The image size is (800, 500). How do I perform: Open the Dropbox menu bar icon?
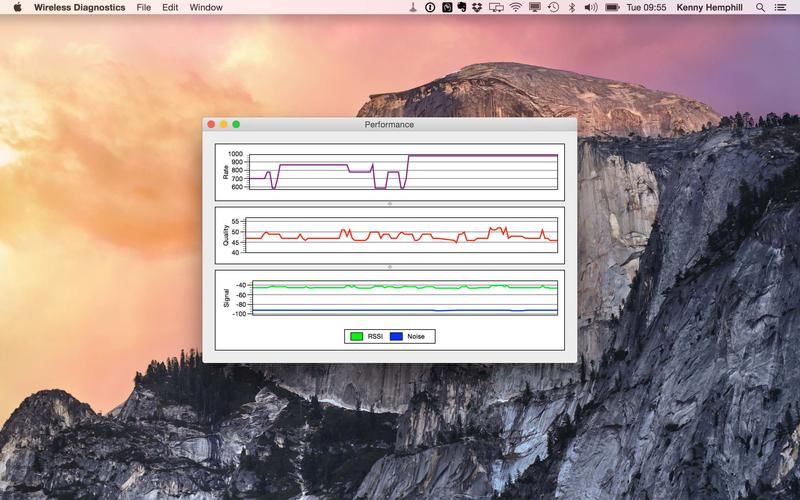coord(477,8)
